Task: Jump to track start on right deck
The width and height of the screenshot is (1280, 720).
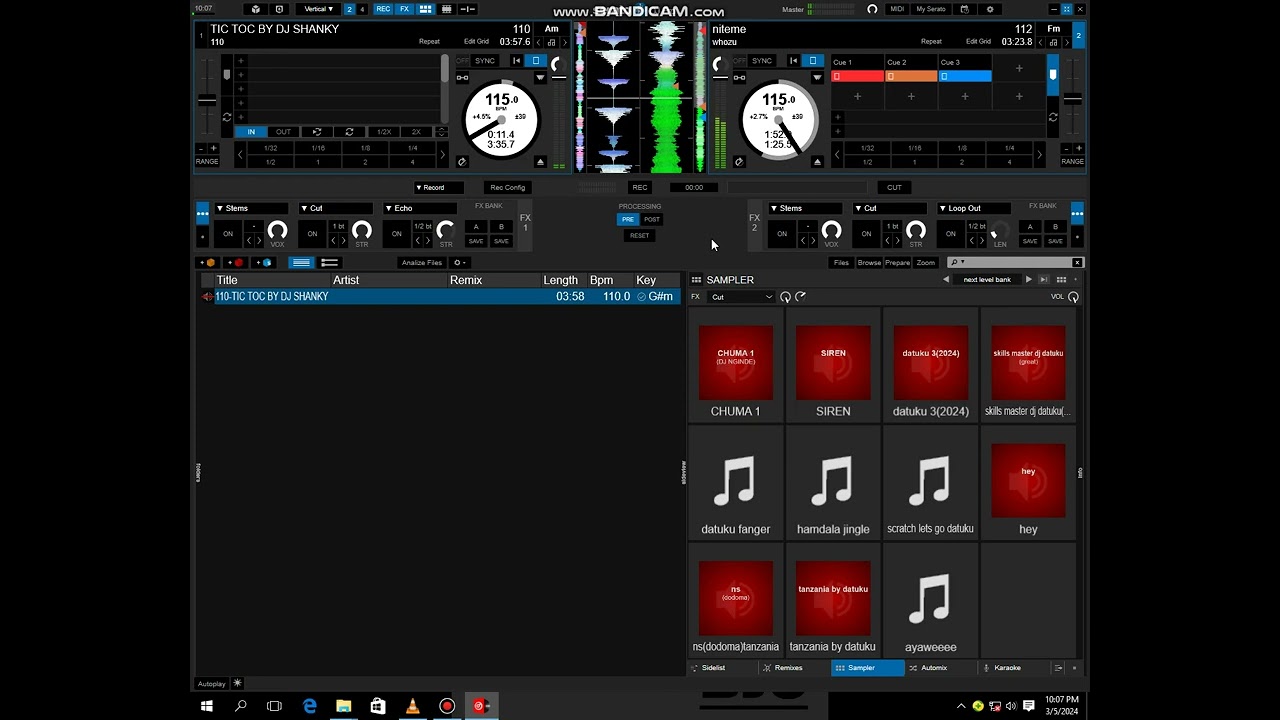Action: (794, 61)
